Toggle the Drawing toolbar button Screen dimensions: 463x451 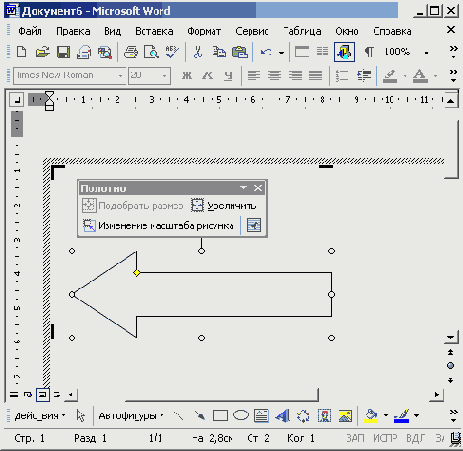tap(344, 52)
